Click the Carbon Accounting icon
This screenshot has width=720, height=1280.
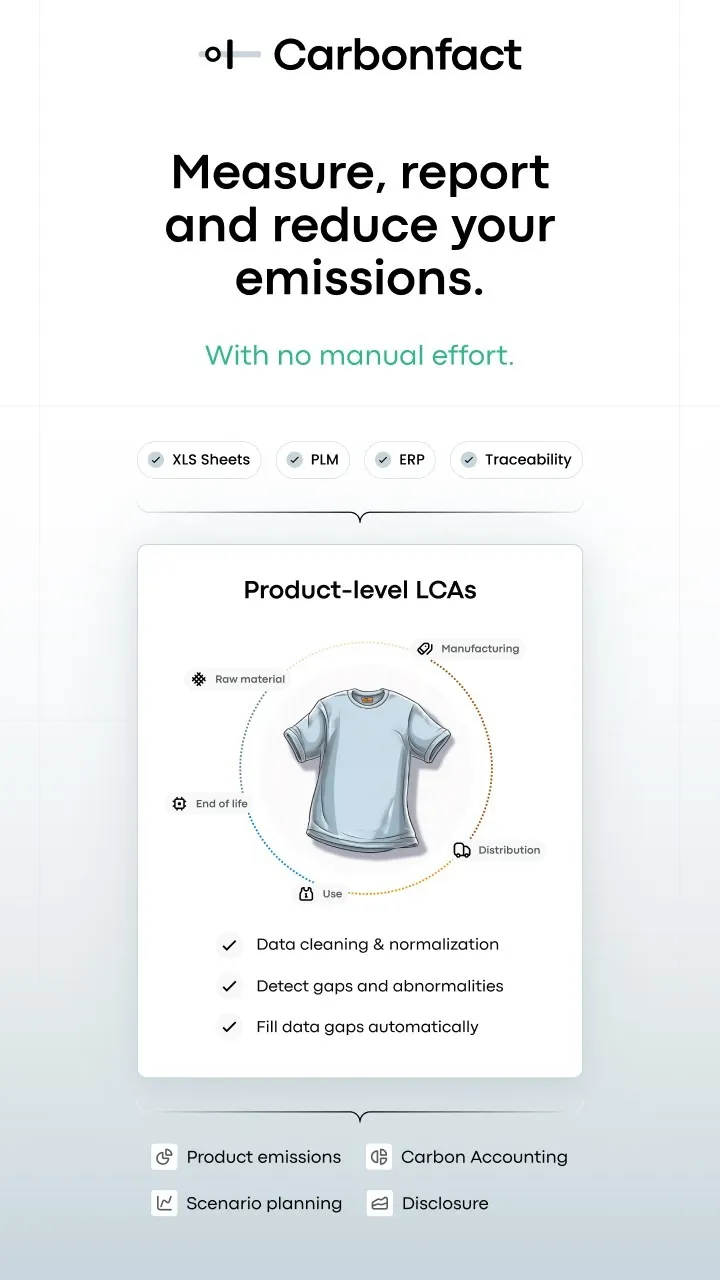(x=379, y=1157)
